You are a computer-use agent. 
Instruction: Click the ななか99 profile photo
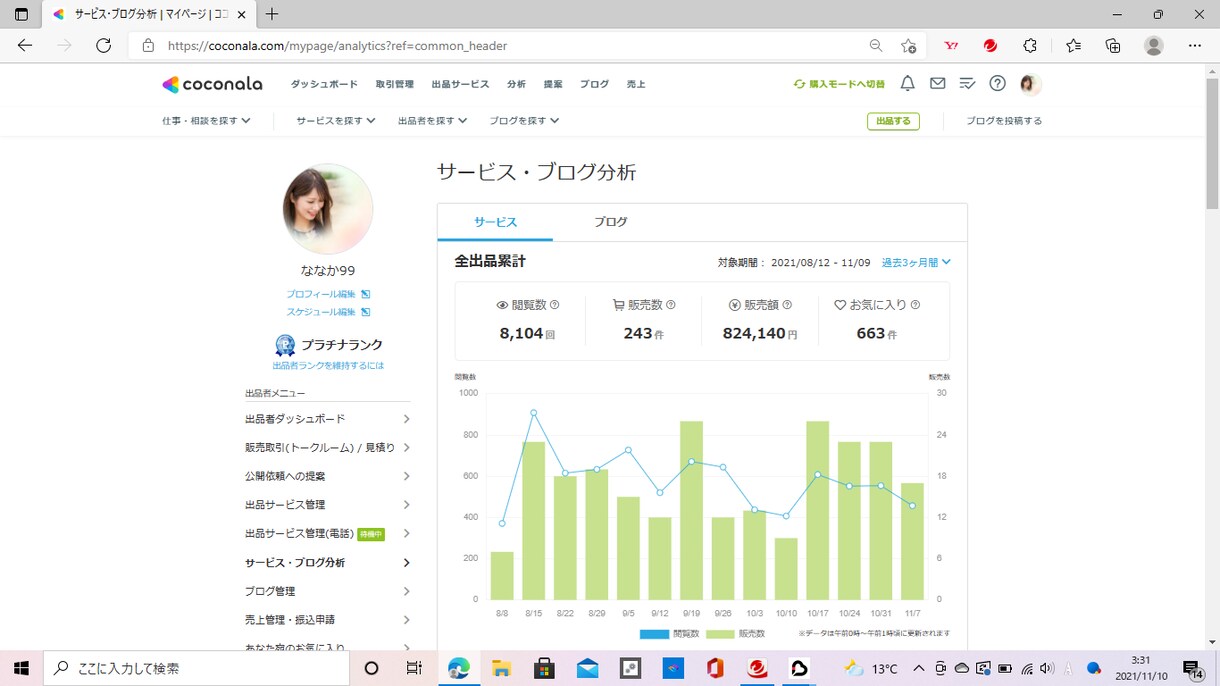[x=328, y=209]
